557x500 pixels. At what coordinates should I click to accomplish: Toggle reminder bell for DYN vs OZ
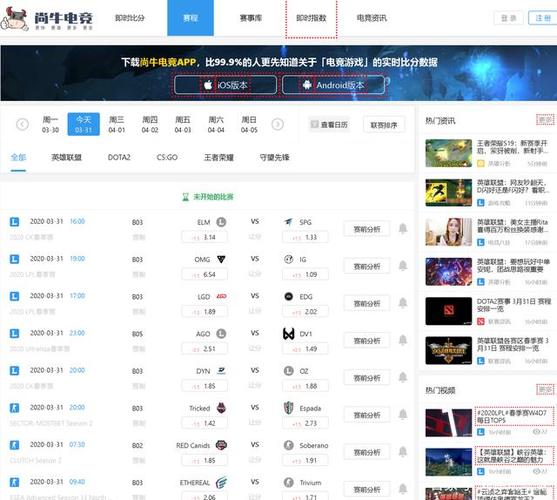402,377
